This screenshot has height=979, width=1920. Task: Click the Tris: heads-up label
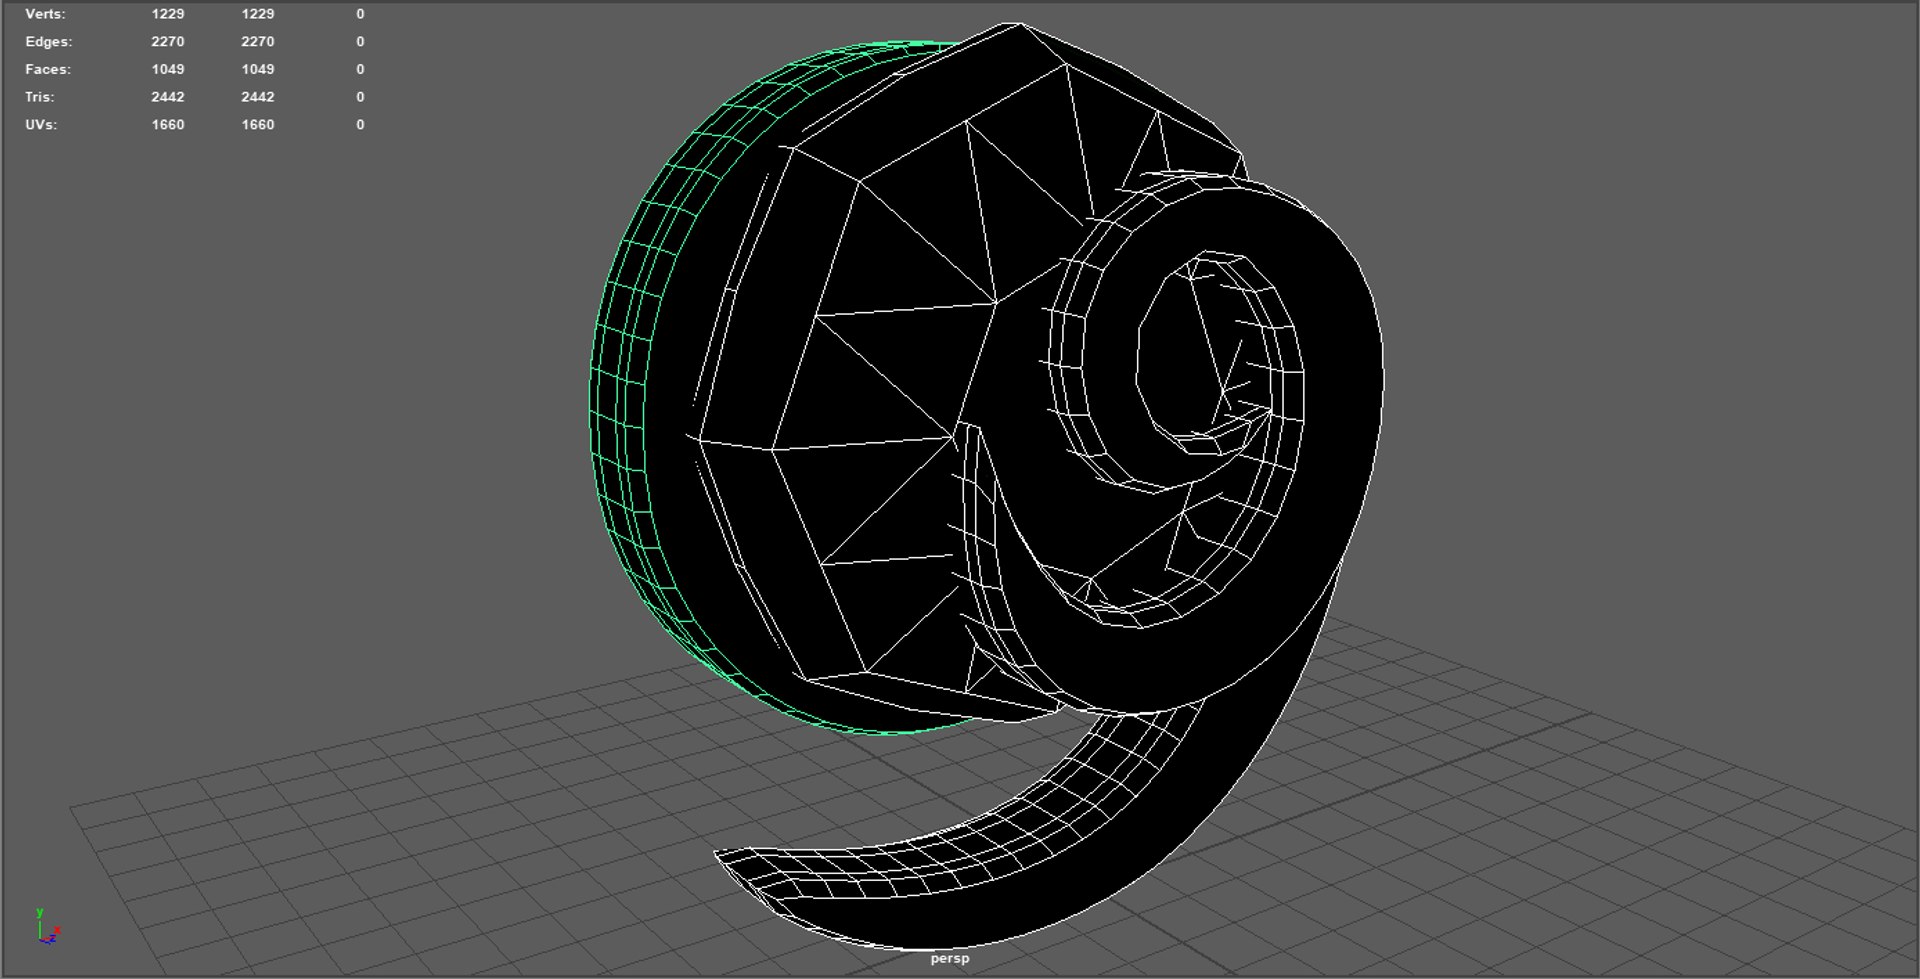pos(40,97)
